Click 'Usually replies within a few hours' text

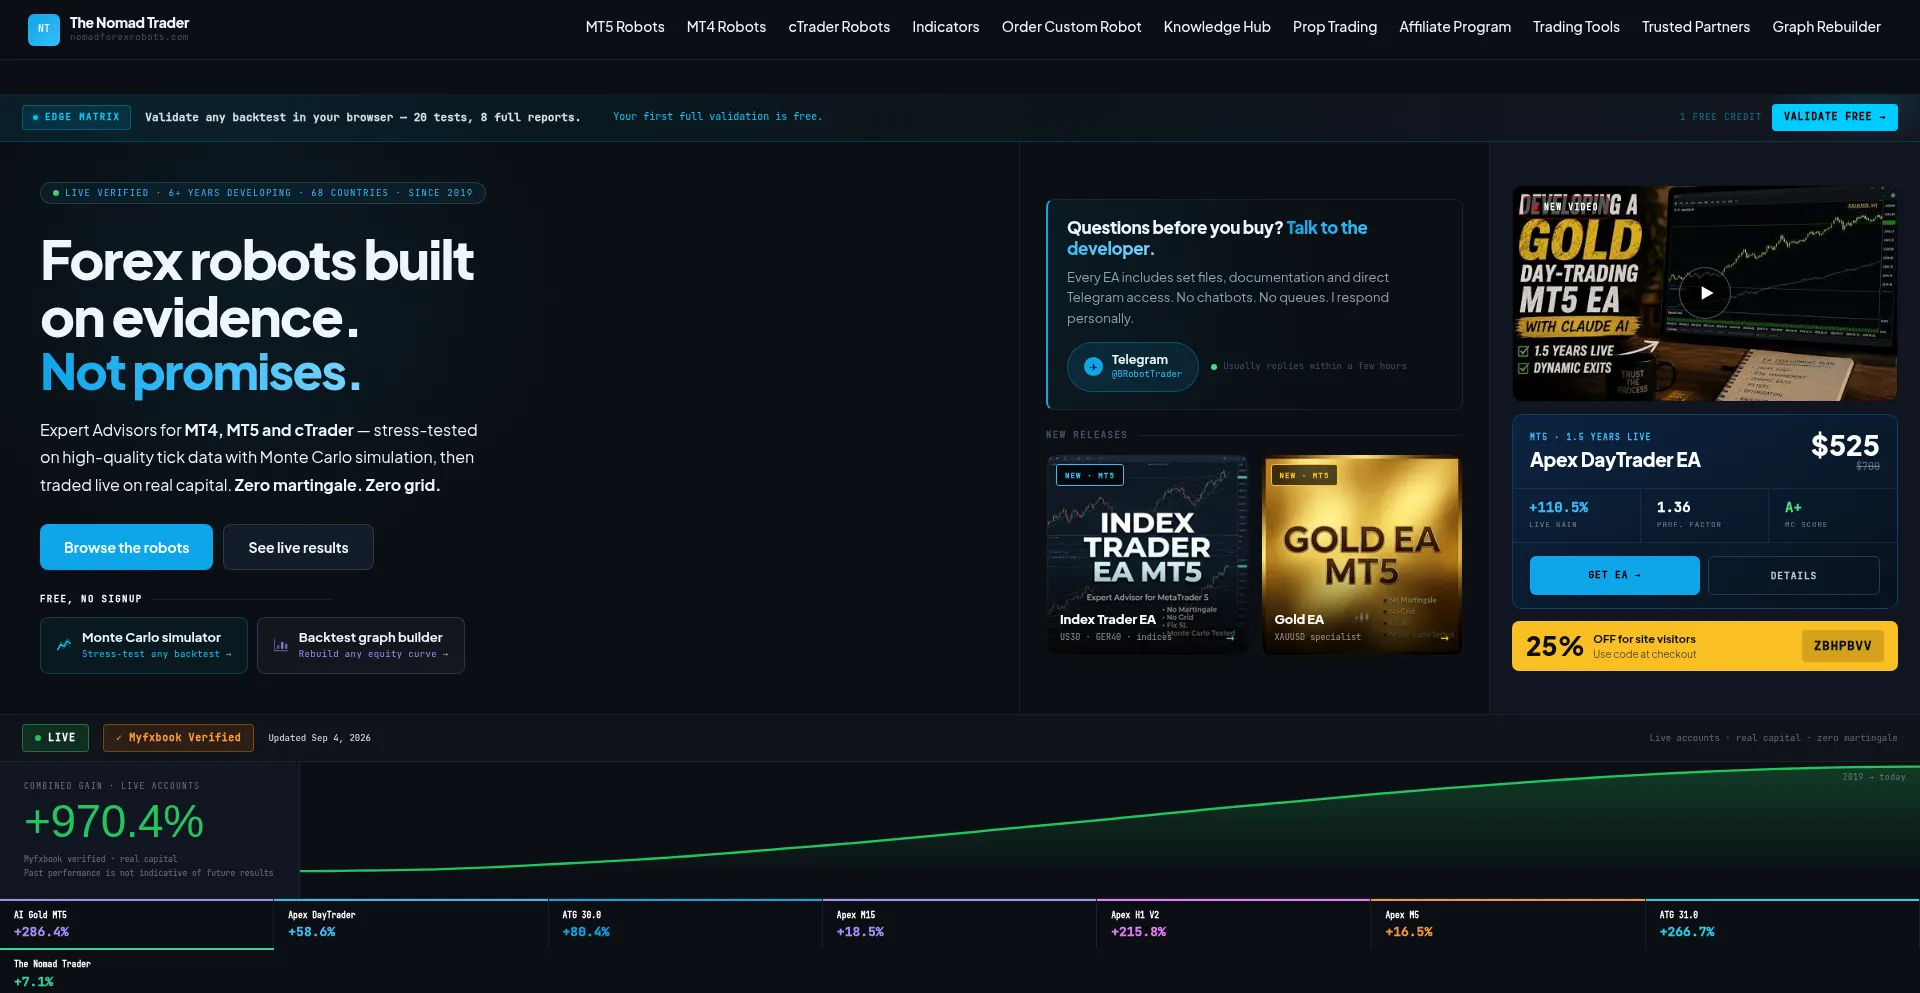pyautogui.click(x=1314, y=366)
